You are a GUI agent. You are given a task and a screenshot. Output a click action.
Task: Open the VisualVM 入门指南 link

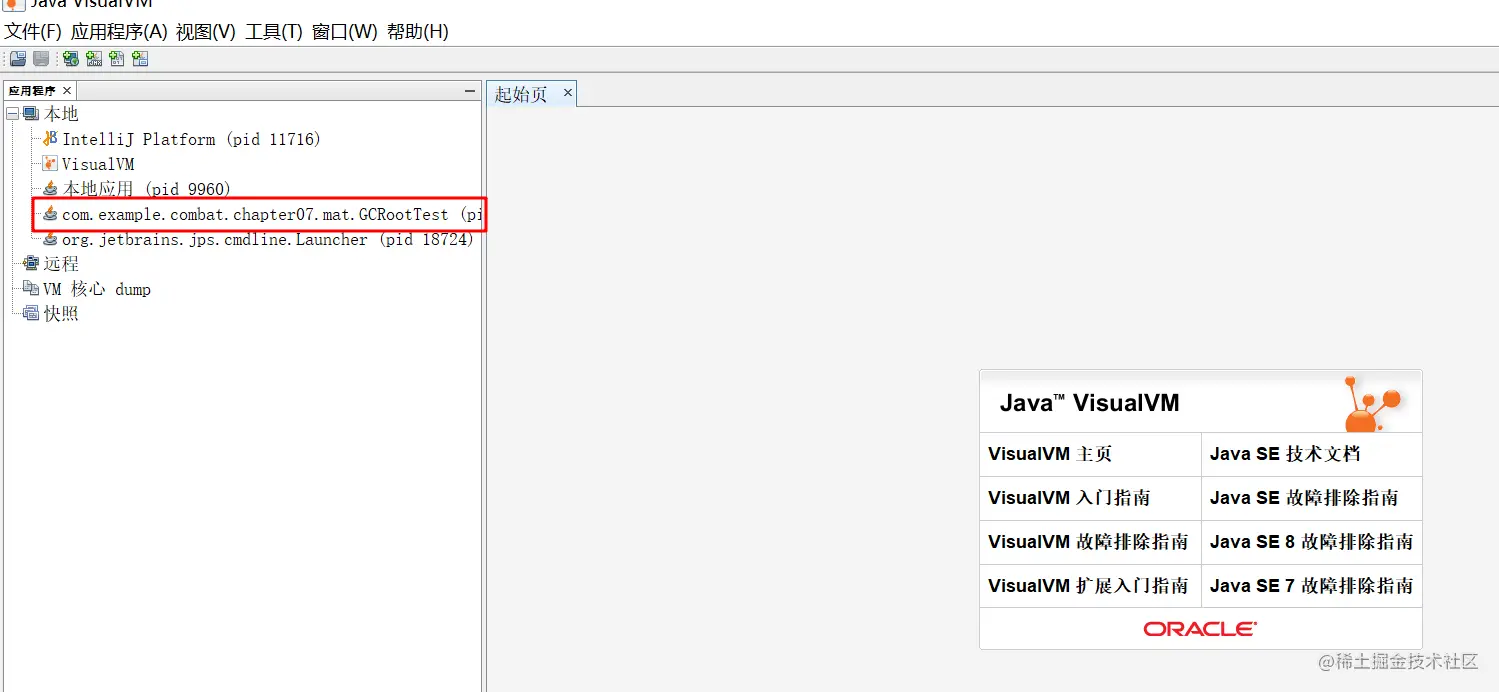pyautogui.click(x=1069, y=498)
